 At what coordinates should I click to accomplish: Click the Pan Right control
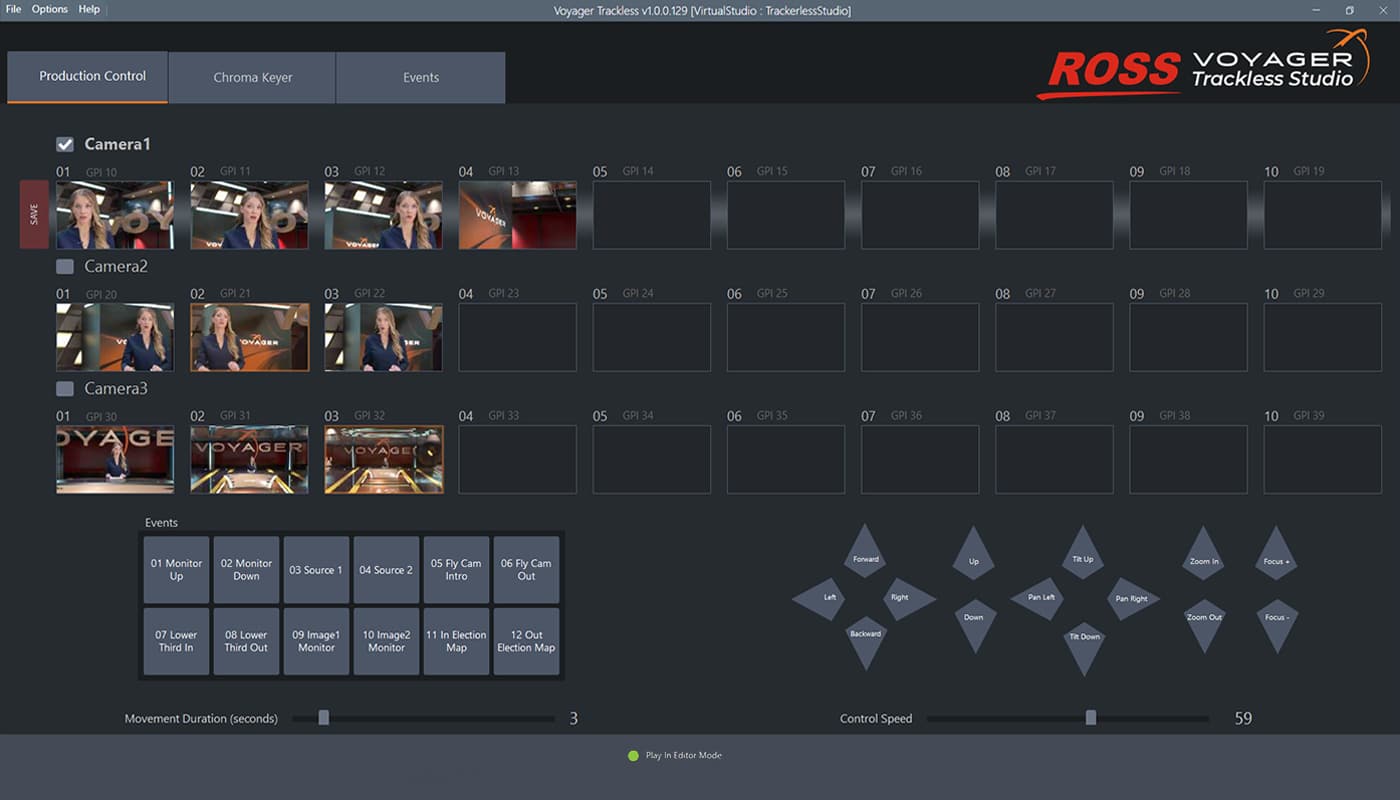pos(1133,598)
